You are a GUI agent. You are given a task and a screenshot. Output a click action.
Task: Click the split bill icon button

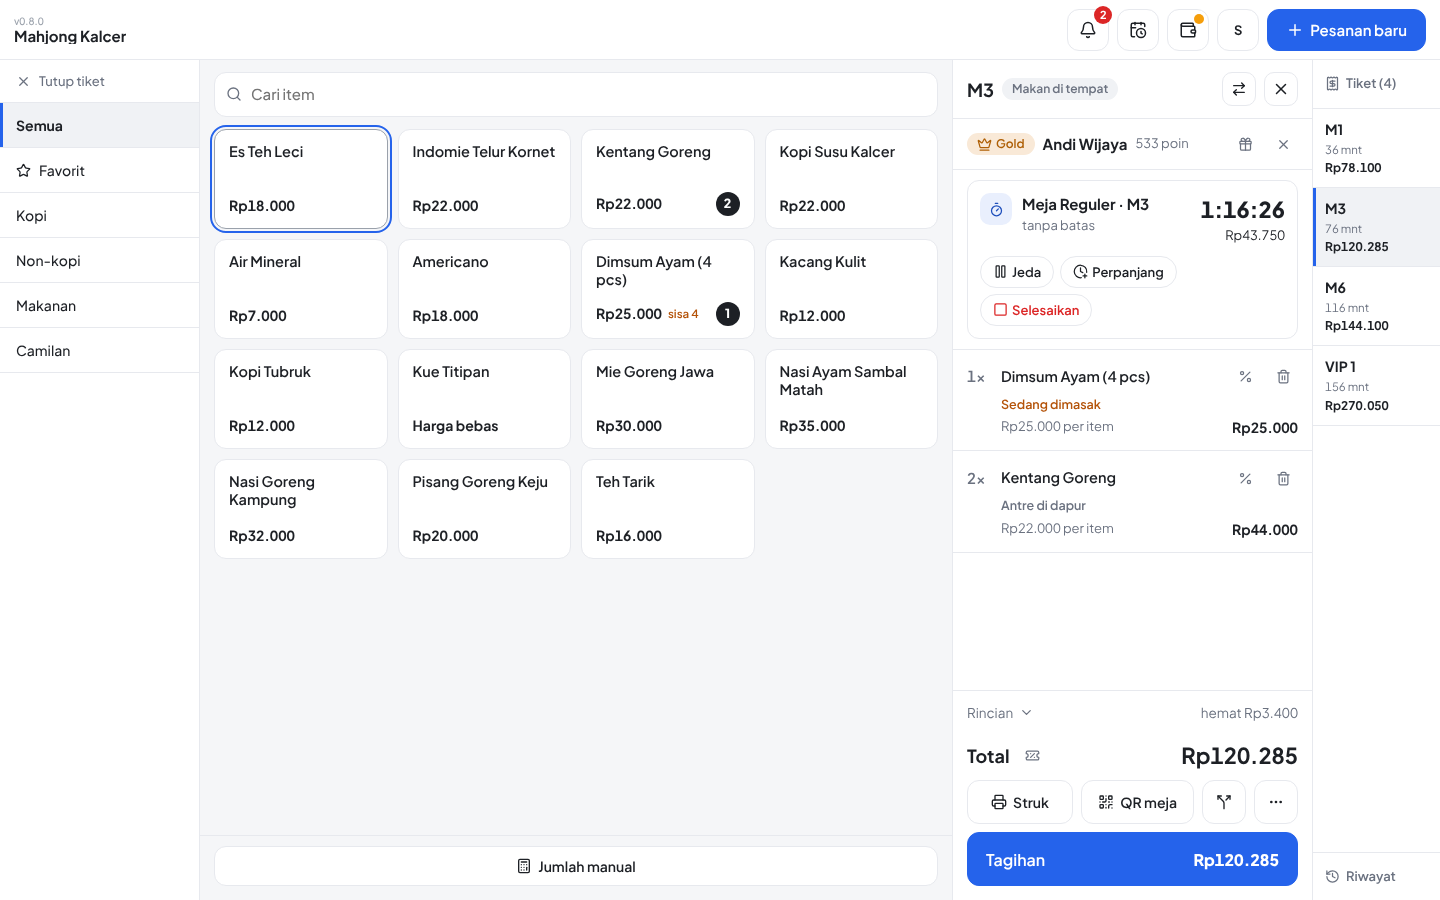(x=1224, y=802)
